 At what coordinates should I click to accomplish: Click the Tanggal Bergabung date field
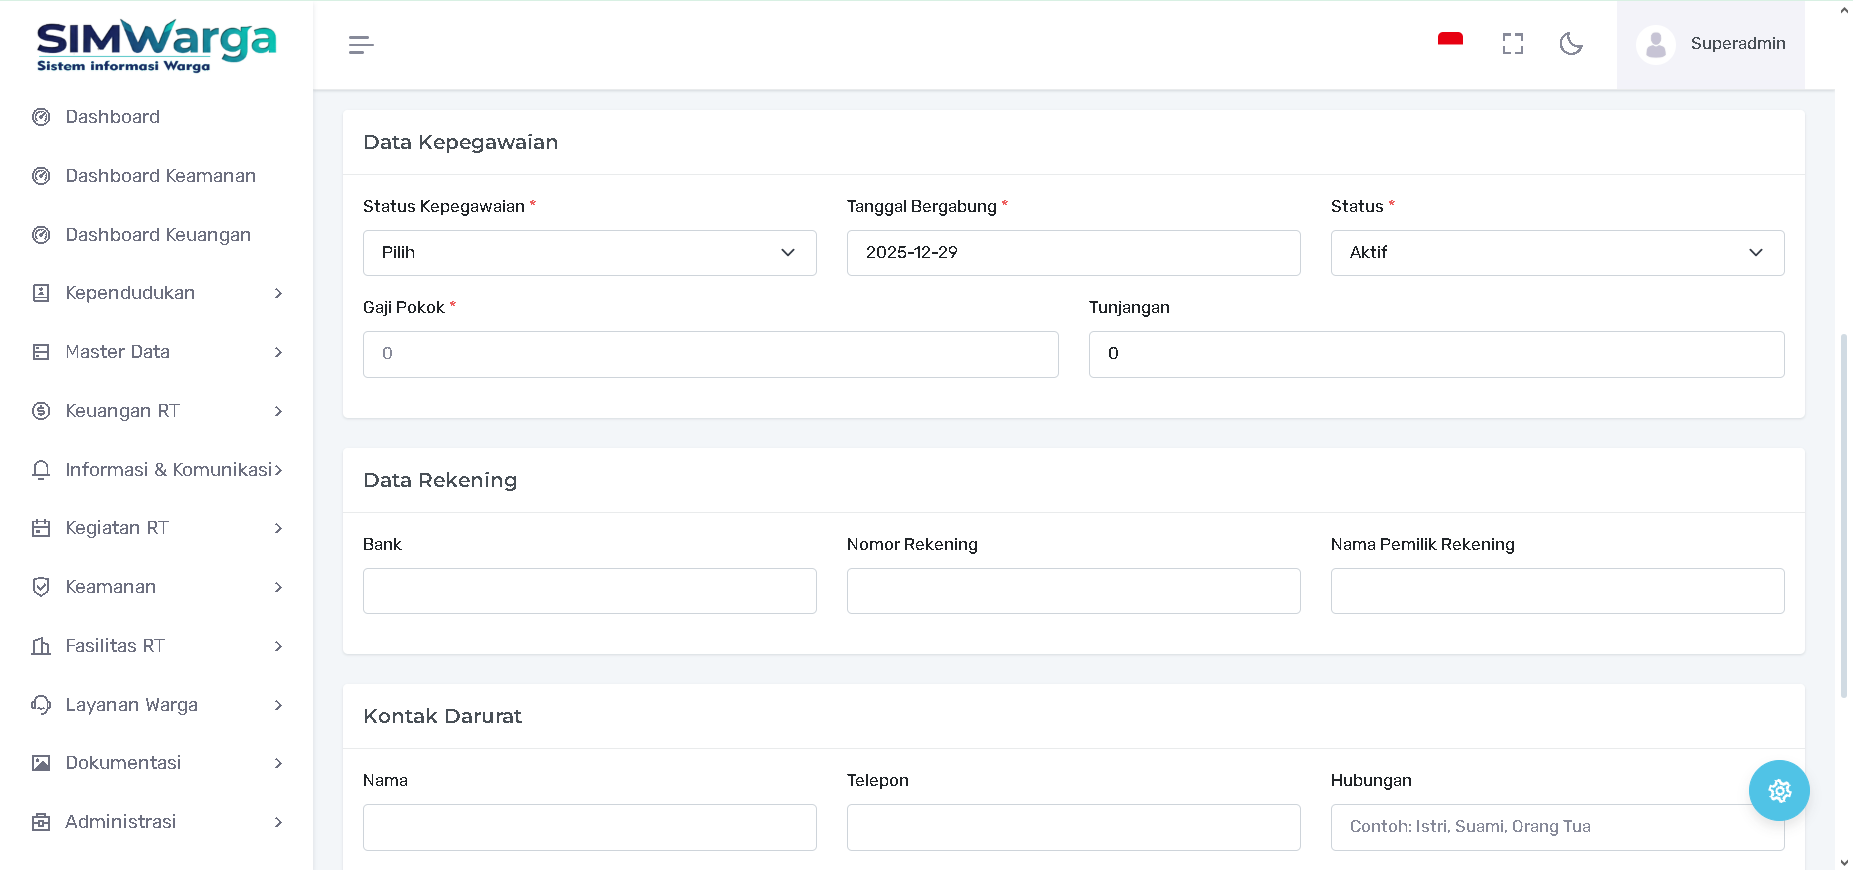[1072, 253]
